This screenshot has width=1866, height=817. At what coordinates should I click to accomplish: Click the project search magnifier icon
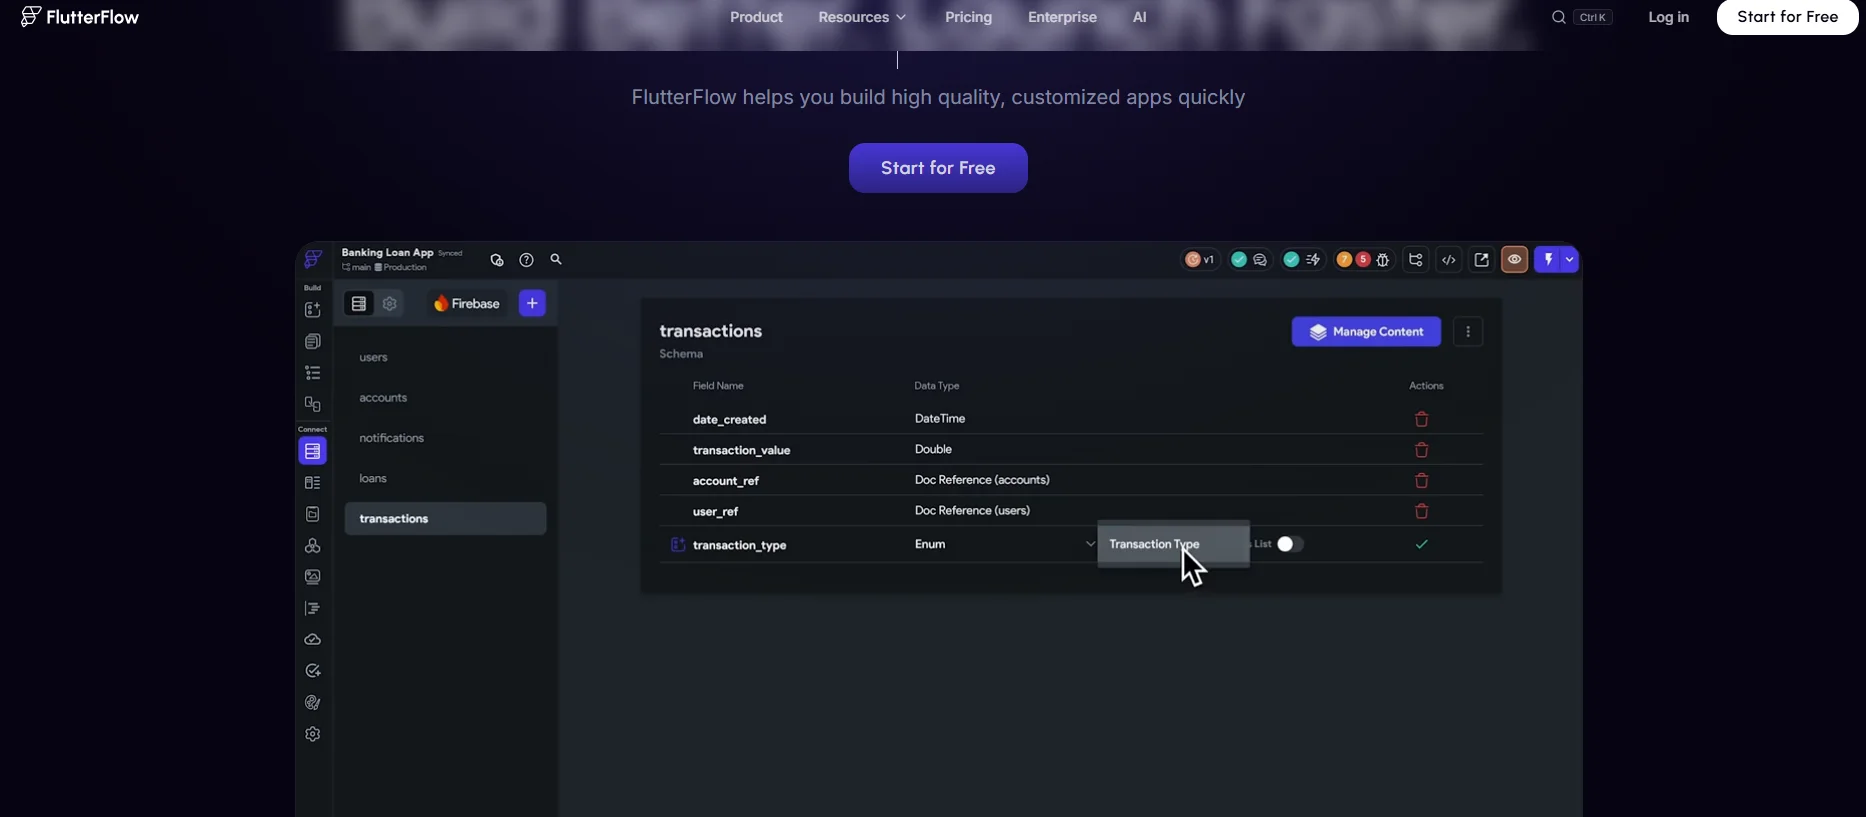(x=556, y=259)
